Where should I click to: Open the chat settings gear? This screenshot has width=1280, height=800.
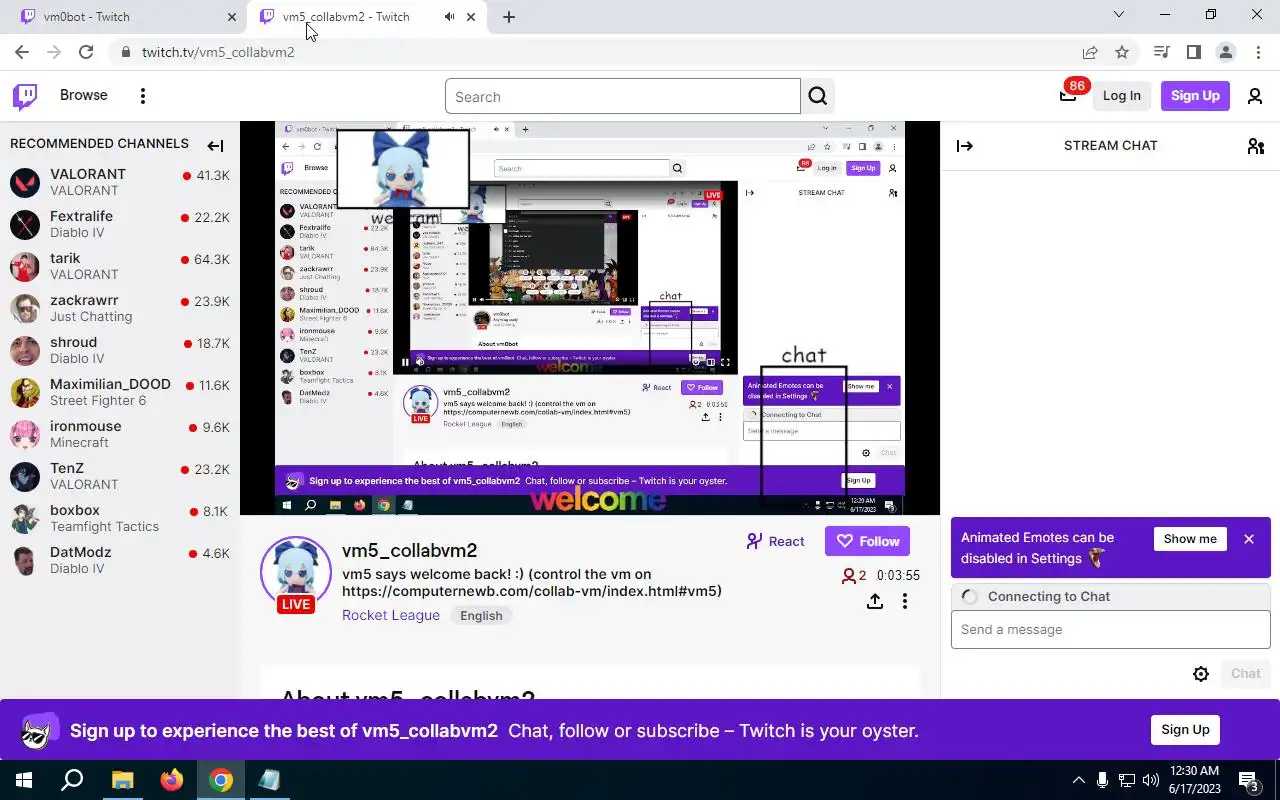(1201, 674)
